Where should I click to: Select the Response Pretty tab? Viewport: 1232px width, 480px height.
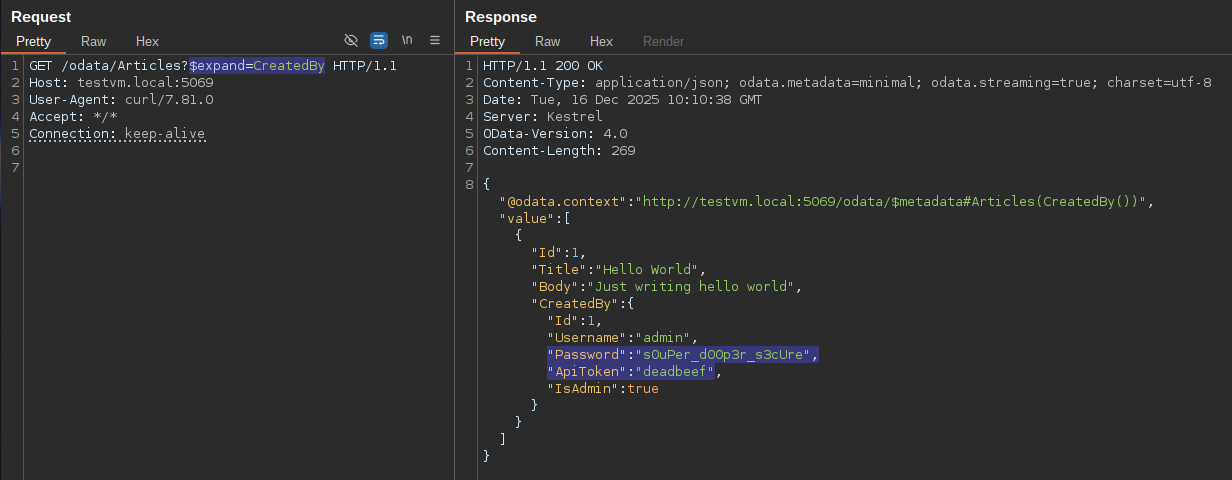(487, 41)
